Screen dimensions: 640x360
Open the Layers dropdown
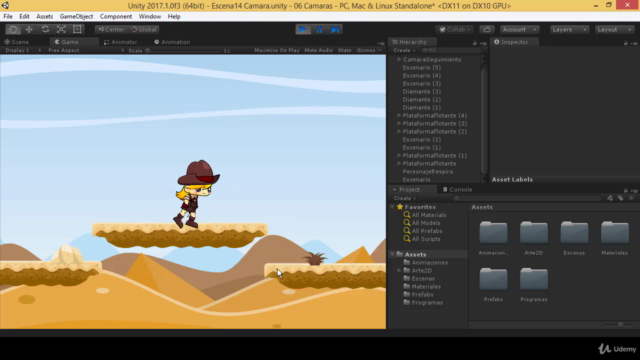click(x=569, y=29)
